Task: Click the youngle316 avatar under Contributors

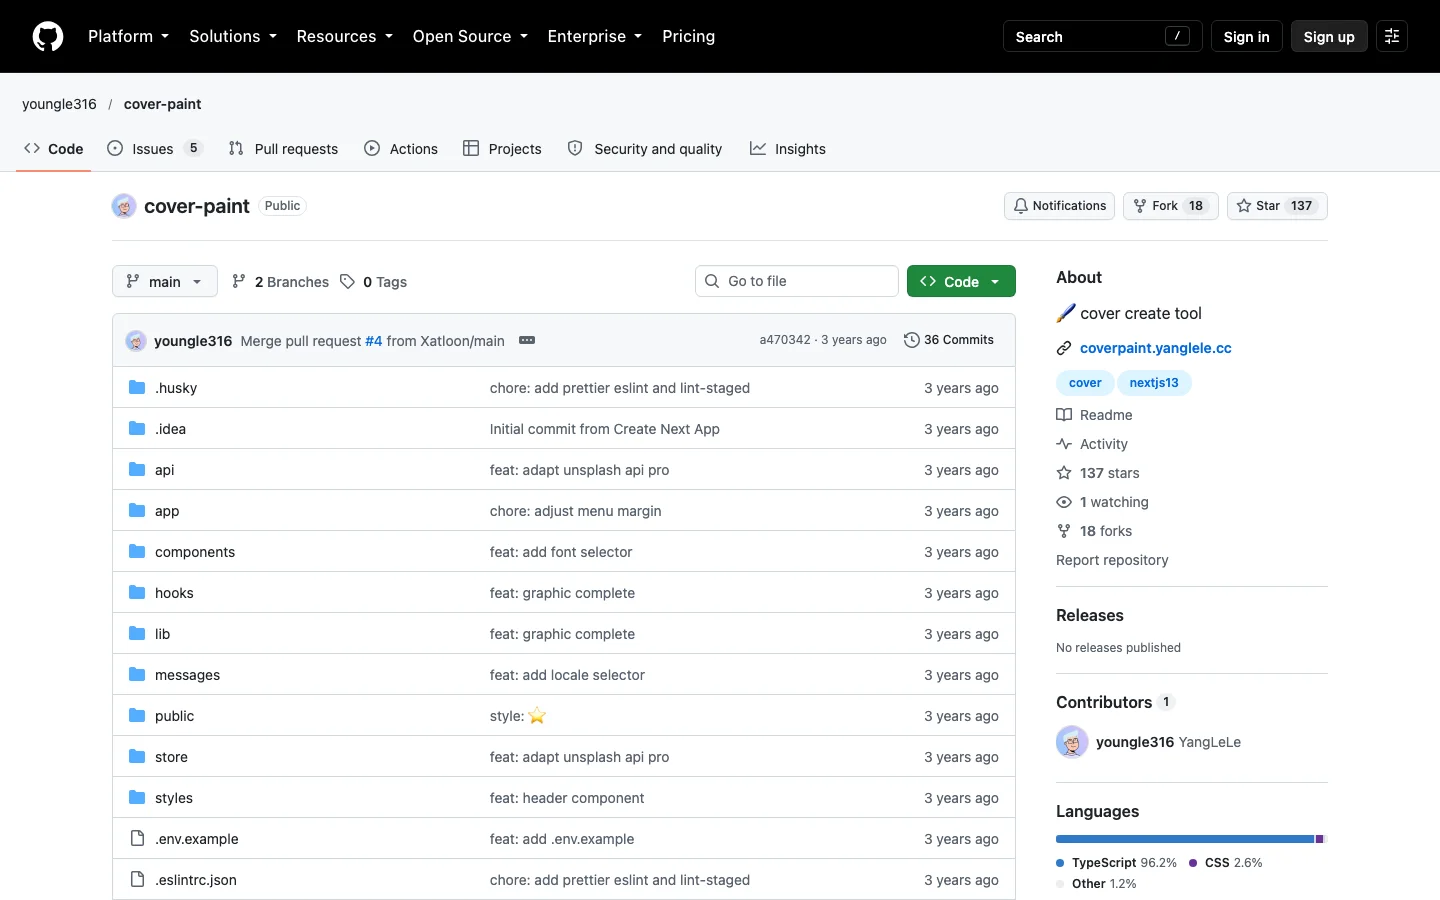Action: (x=1072, y=742)
